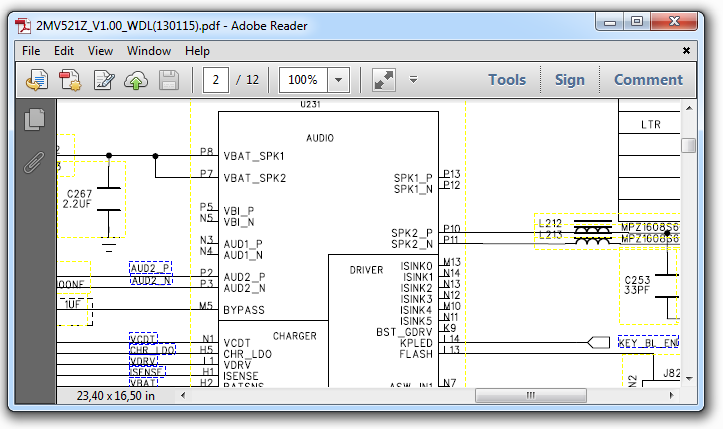
Task: Click the C253 33PF capacitor label
Action: coord(637,285)
